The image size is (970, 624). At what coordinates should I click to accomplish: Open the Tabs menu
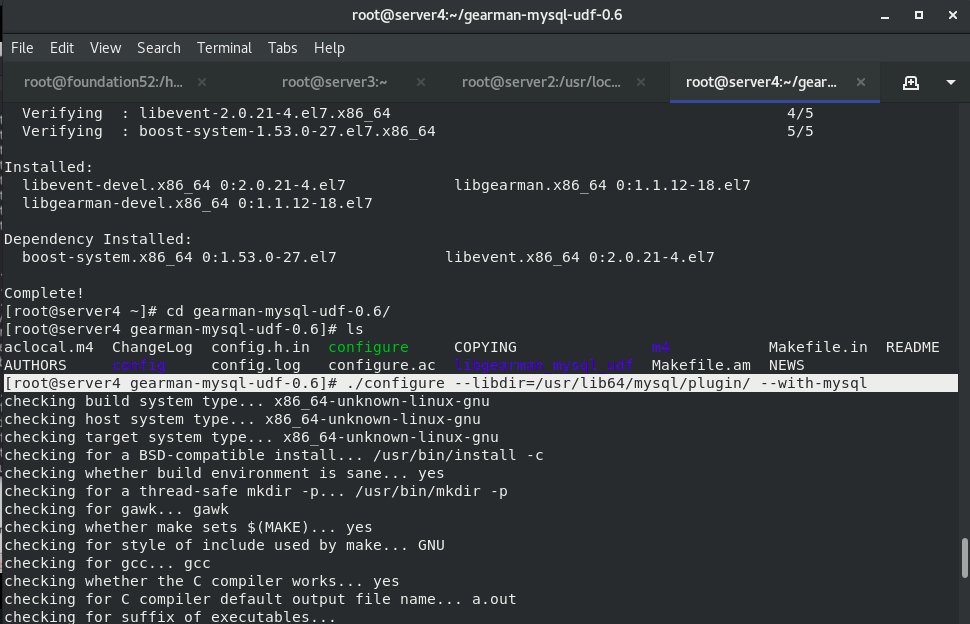[283, 48]
